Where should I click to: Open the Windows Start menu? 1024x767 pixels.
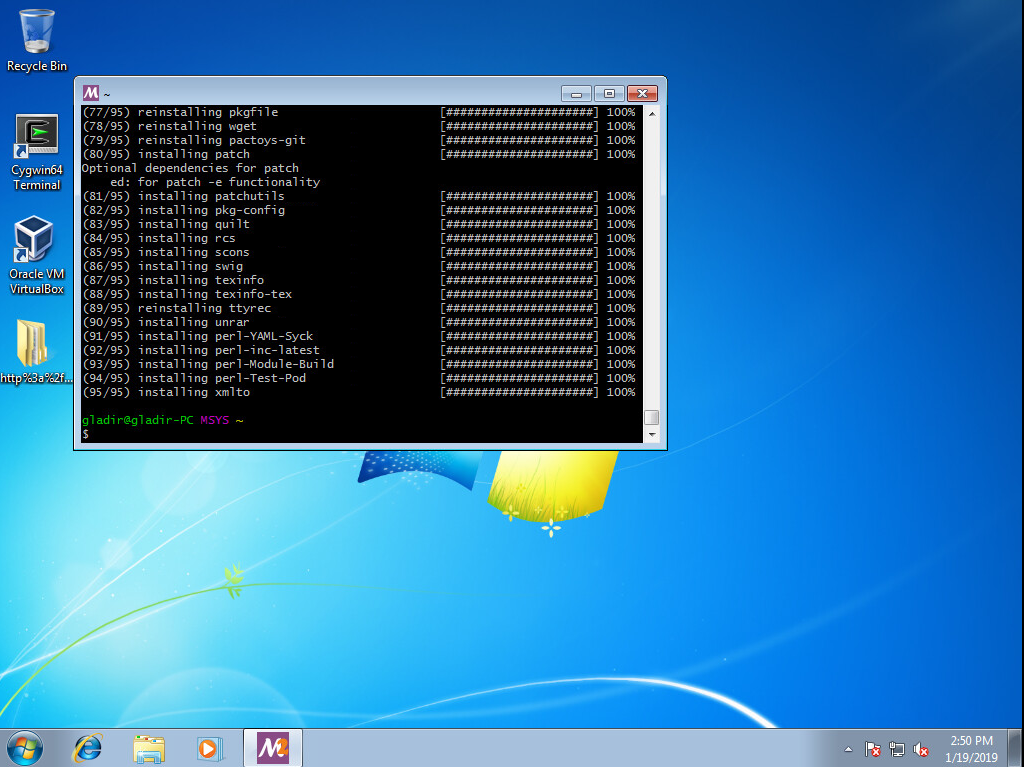point(24,747)
